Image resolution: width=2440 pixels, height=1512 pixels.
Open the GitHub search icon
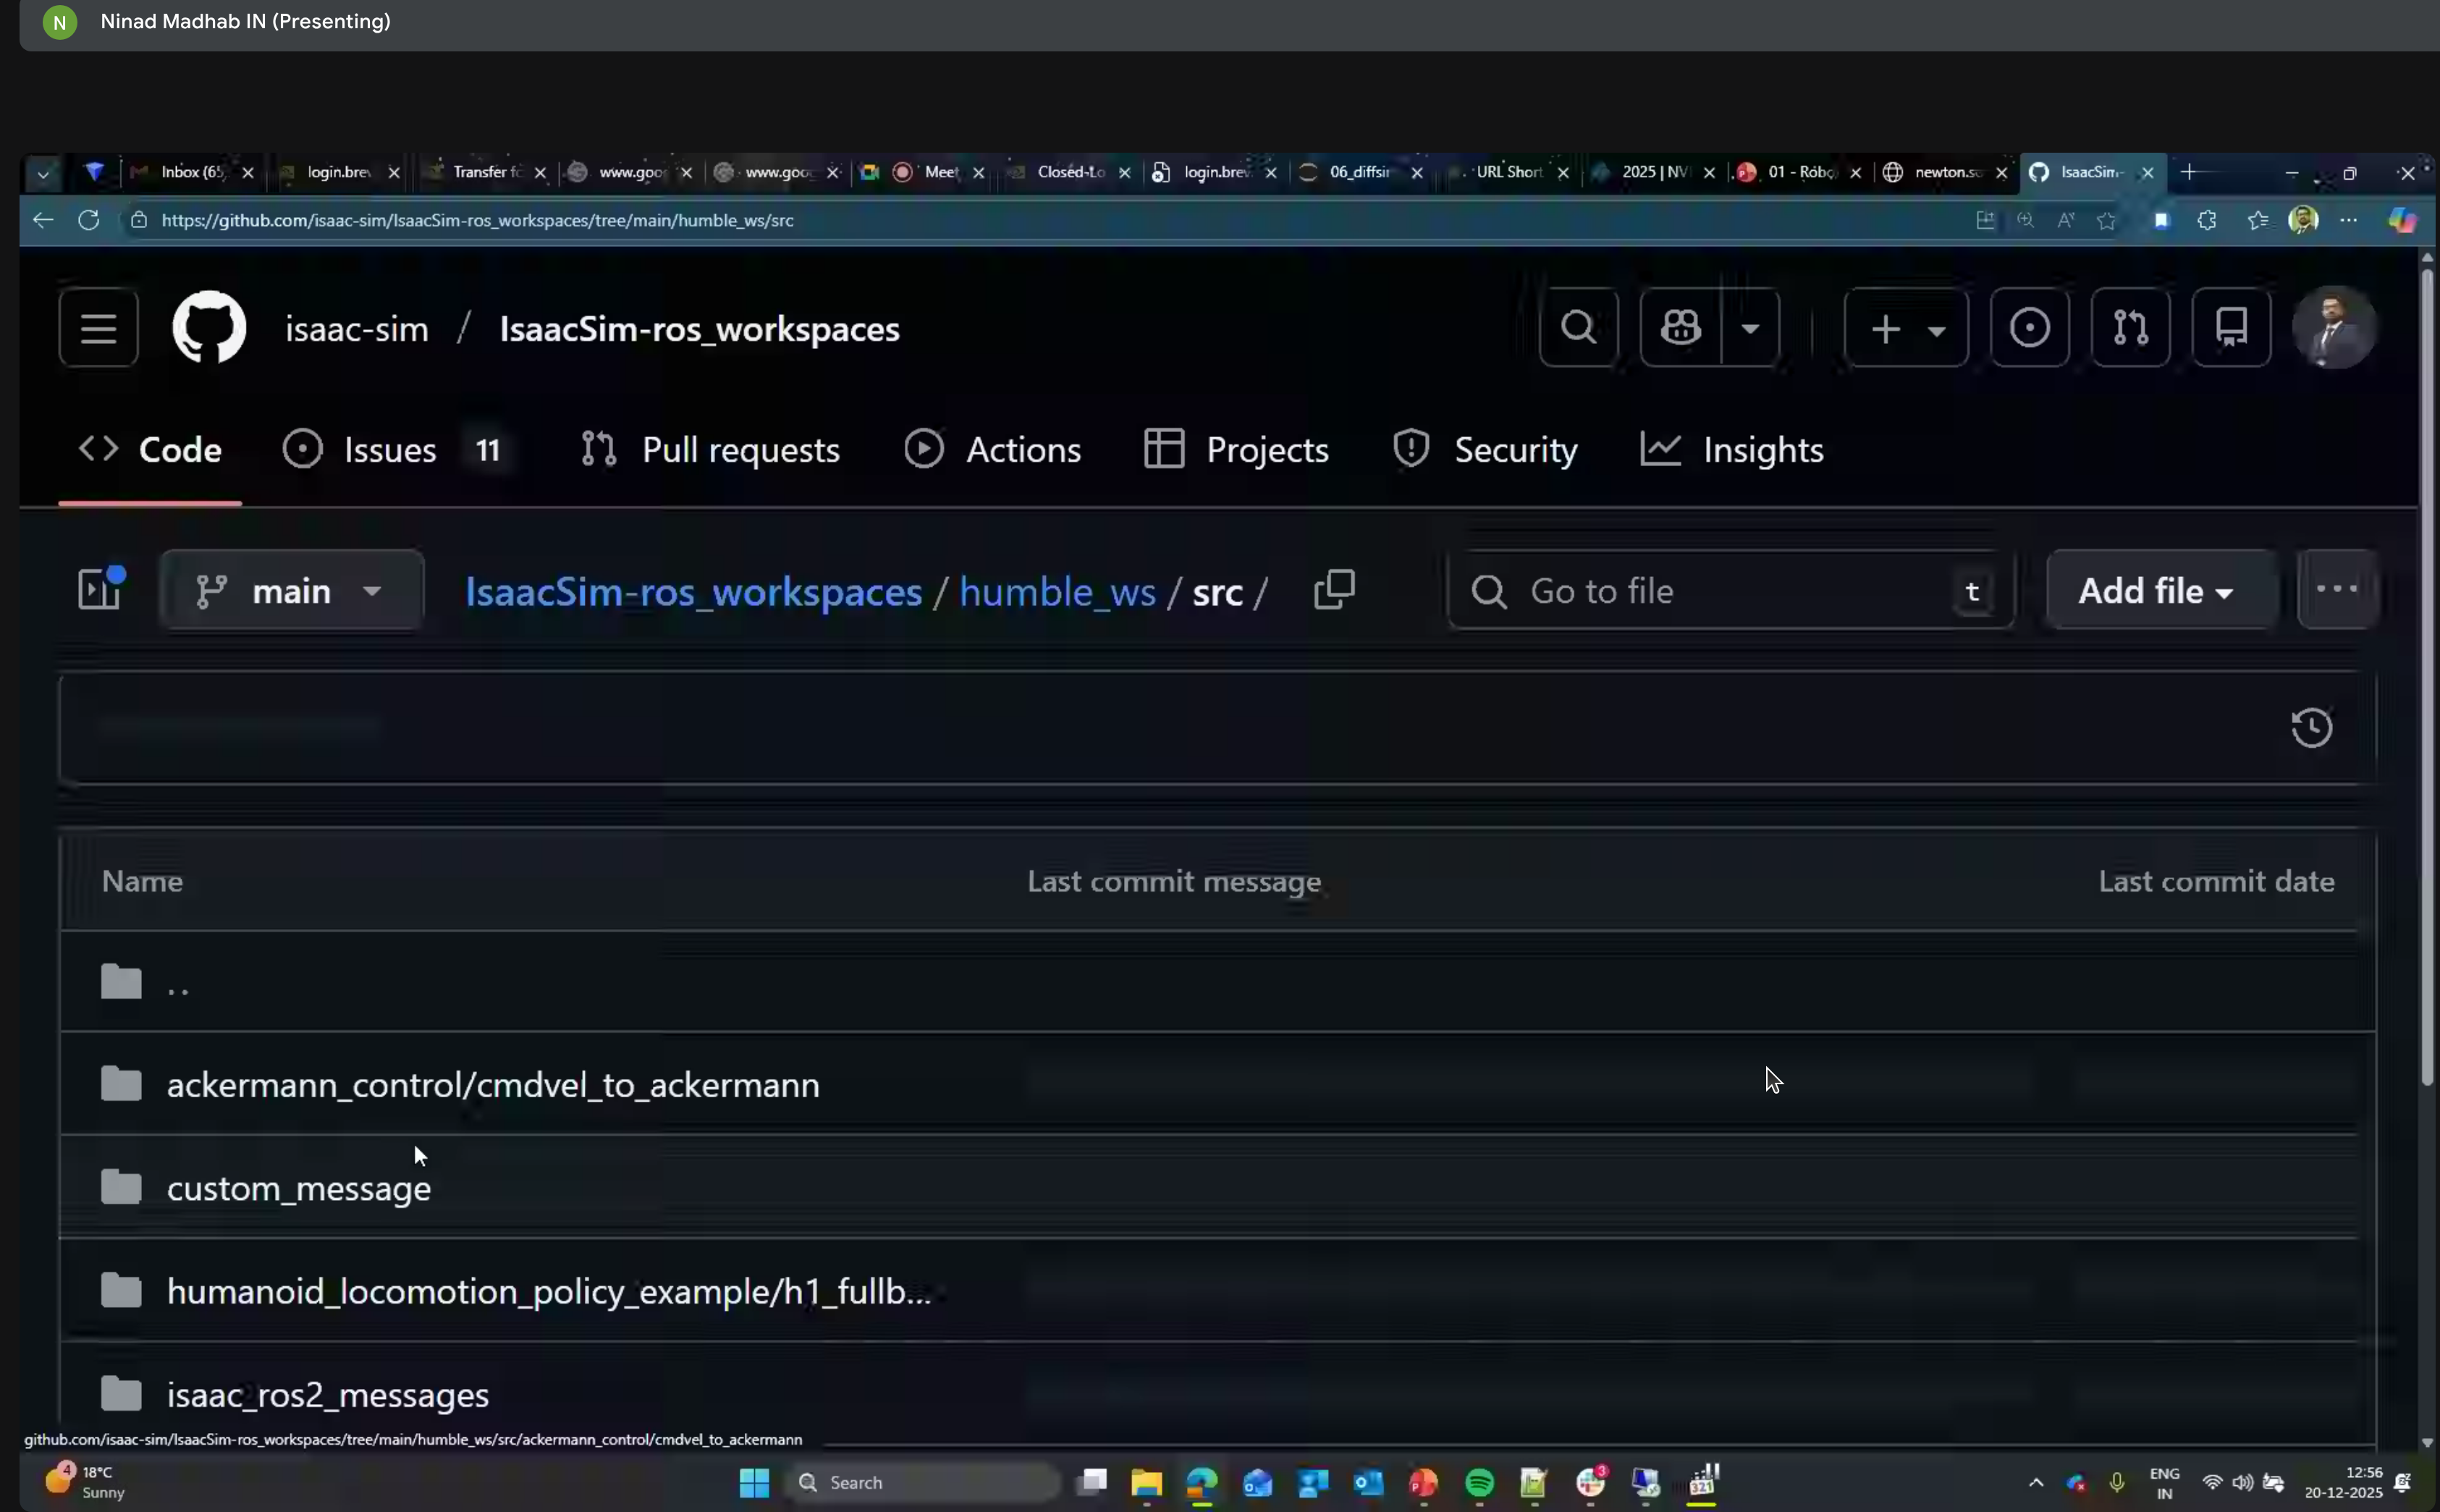click(x=1578, y=327)
